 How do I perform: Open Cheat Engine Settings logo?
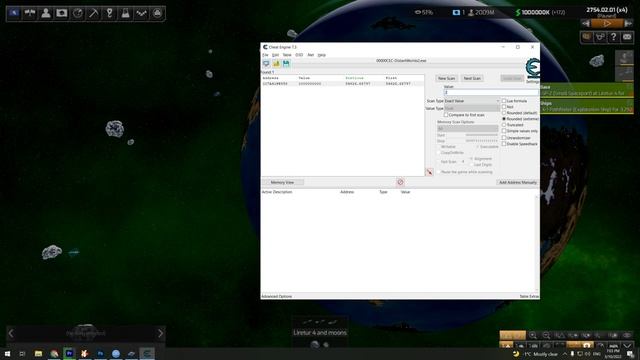533,70
